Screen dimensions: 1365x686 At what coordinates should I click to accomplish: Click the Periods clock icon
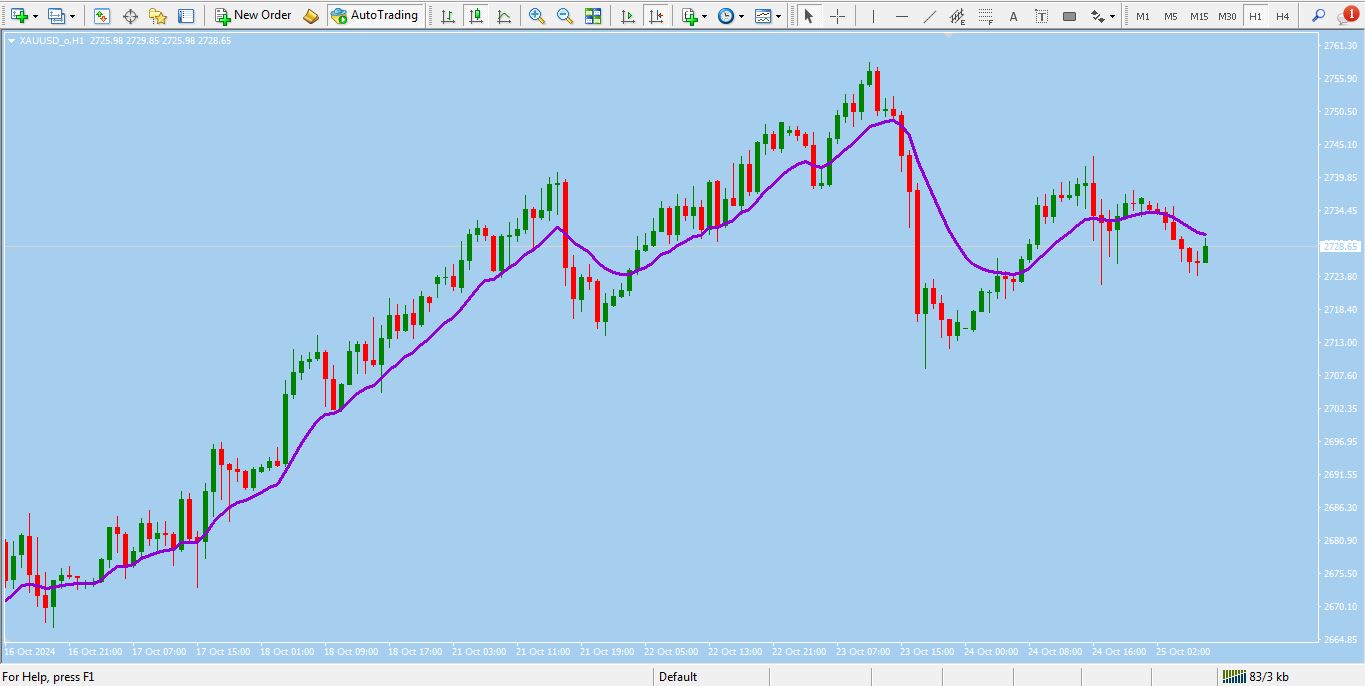tap(725, 16)
